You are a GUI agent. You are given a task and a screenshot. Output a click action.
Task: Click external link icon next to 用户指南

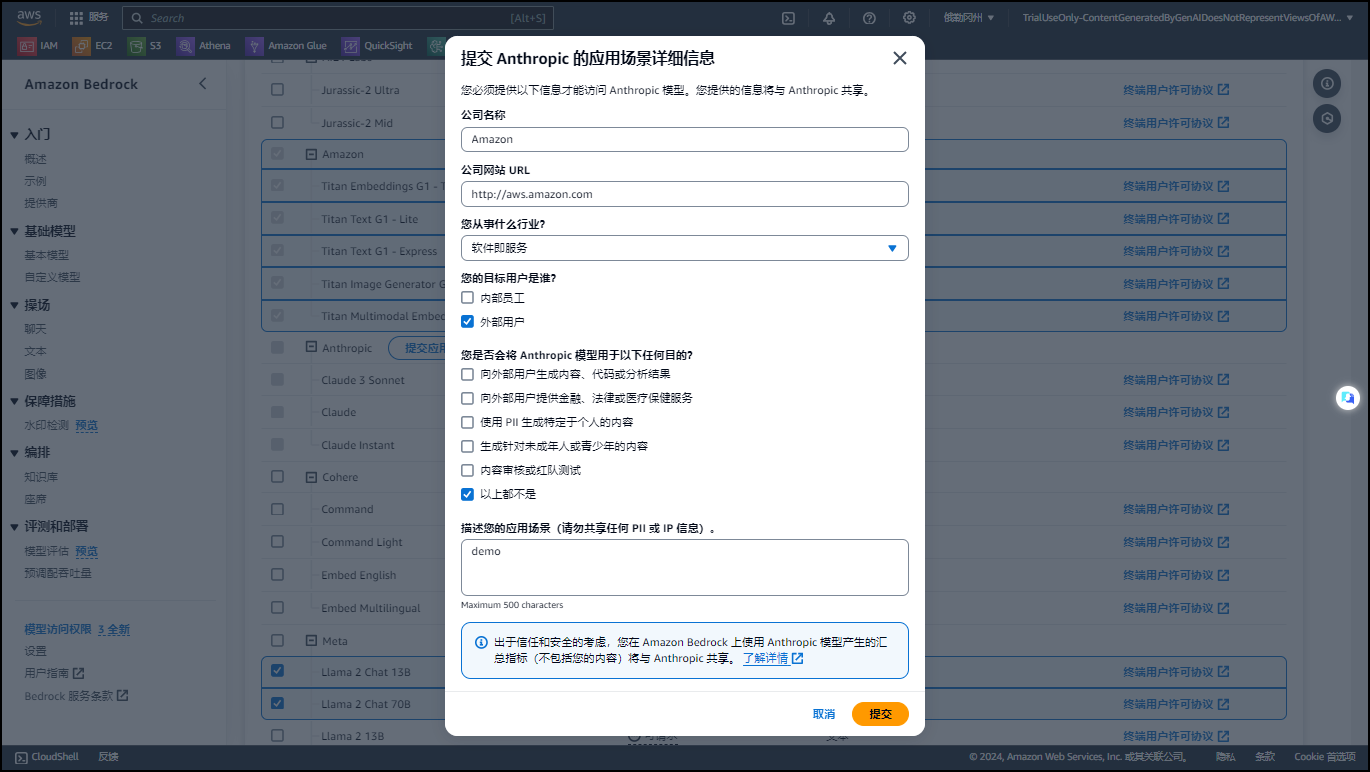pyautogui.click(x=79, y=674)
